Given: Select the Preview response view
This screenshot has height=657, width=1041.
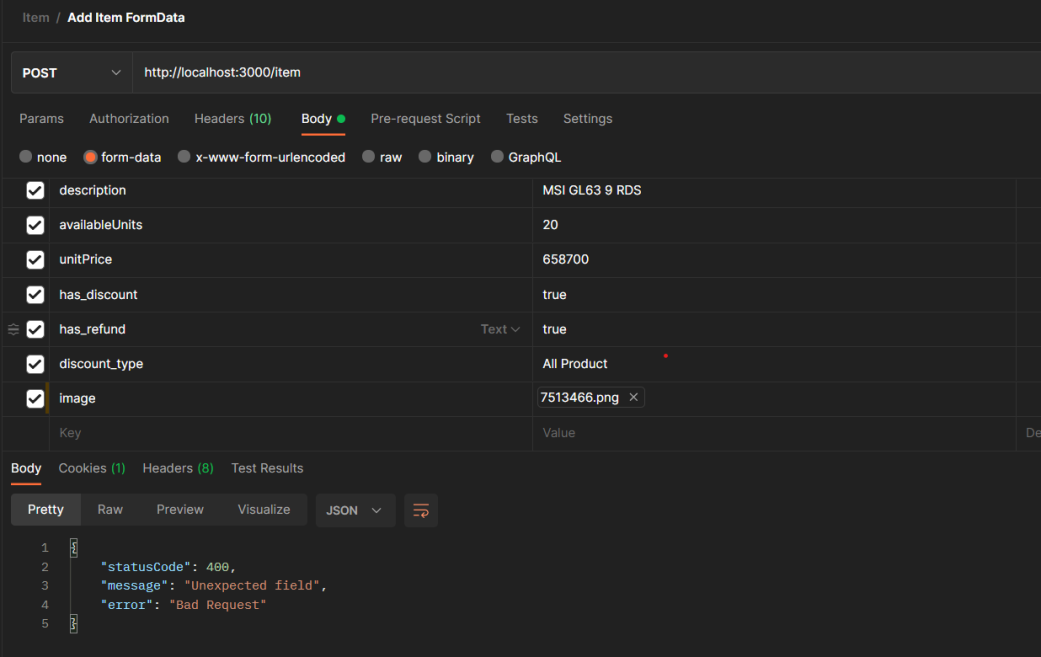Looking at the screenshot, I should (x=180, y=510).
